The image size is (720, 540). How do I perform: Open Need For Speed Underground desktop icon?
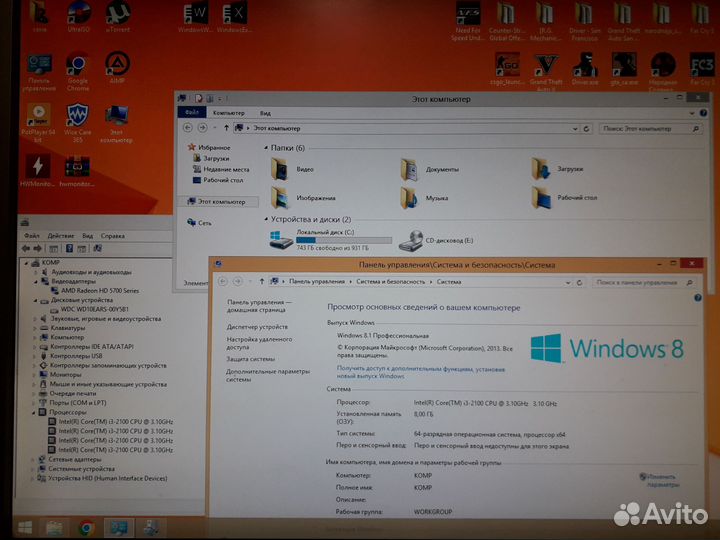tap(468, 20)
